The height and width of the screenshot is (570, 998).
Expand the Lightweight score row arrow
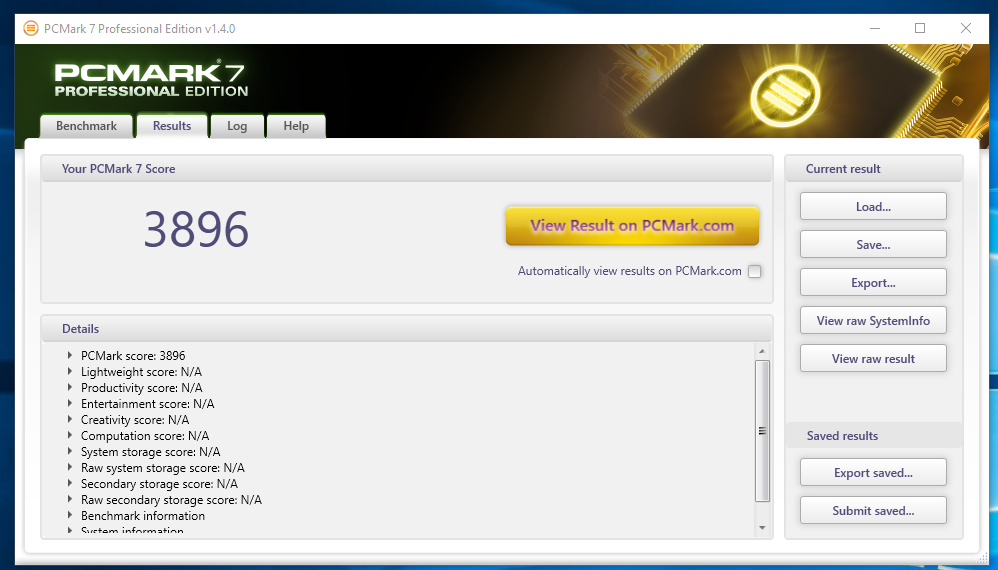click(70, 372)
